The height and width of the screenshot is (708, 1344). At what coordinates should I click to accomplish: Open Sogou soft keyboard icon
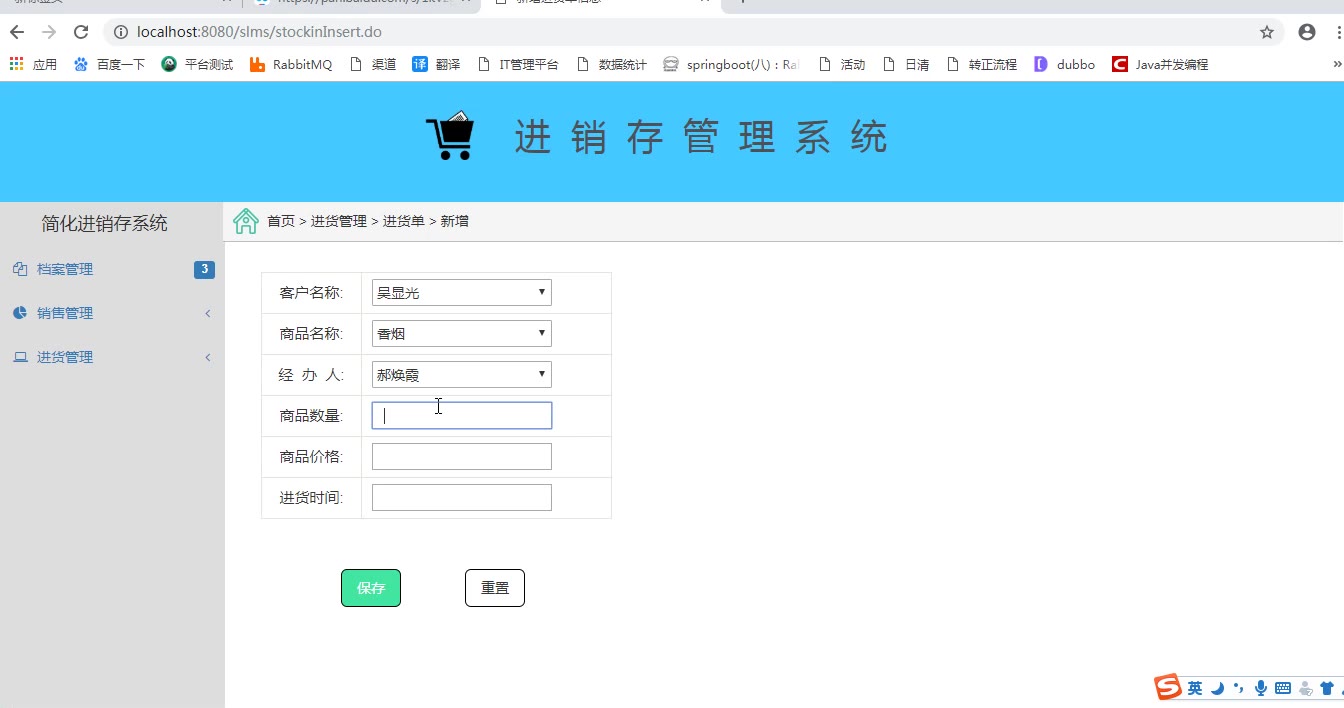point(1283,688)
